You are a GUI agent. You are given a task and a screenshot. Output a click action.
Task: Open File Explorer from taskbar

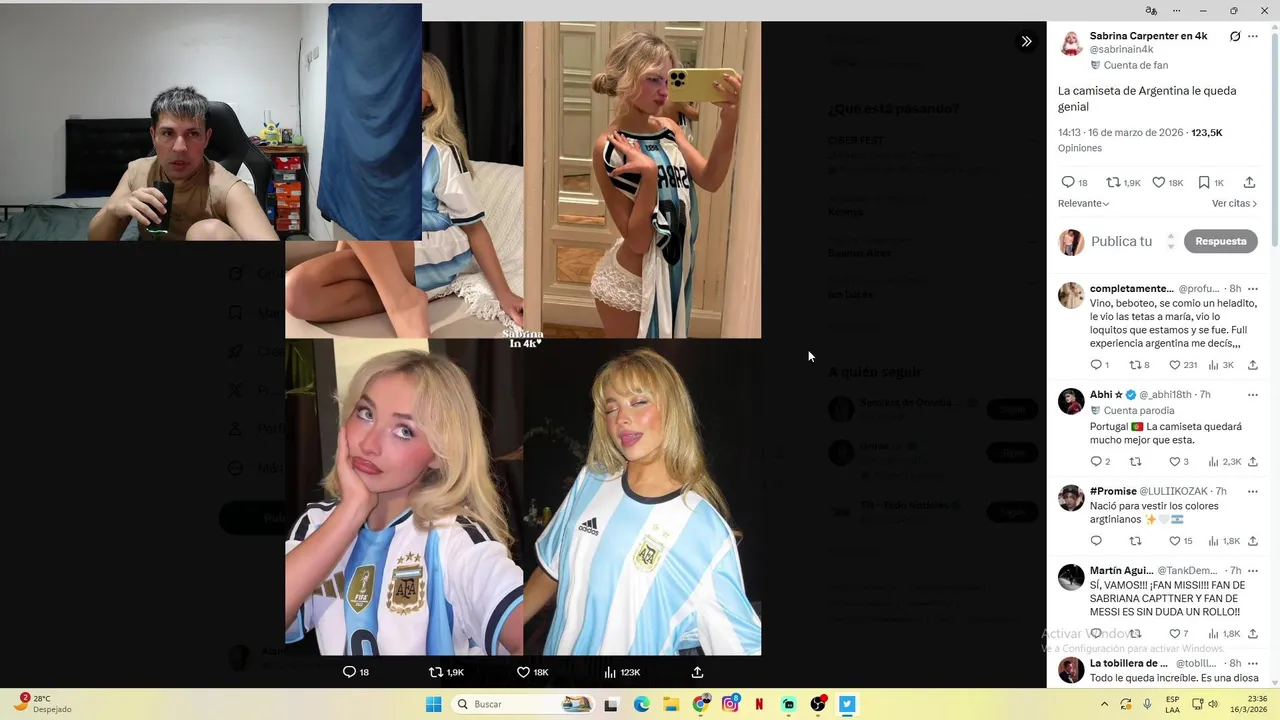[671, 704]
